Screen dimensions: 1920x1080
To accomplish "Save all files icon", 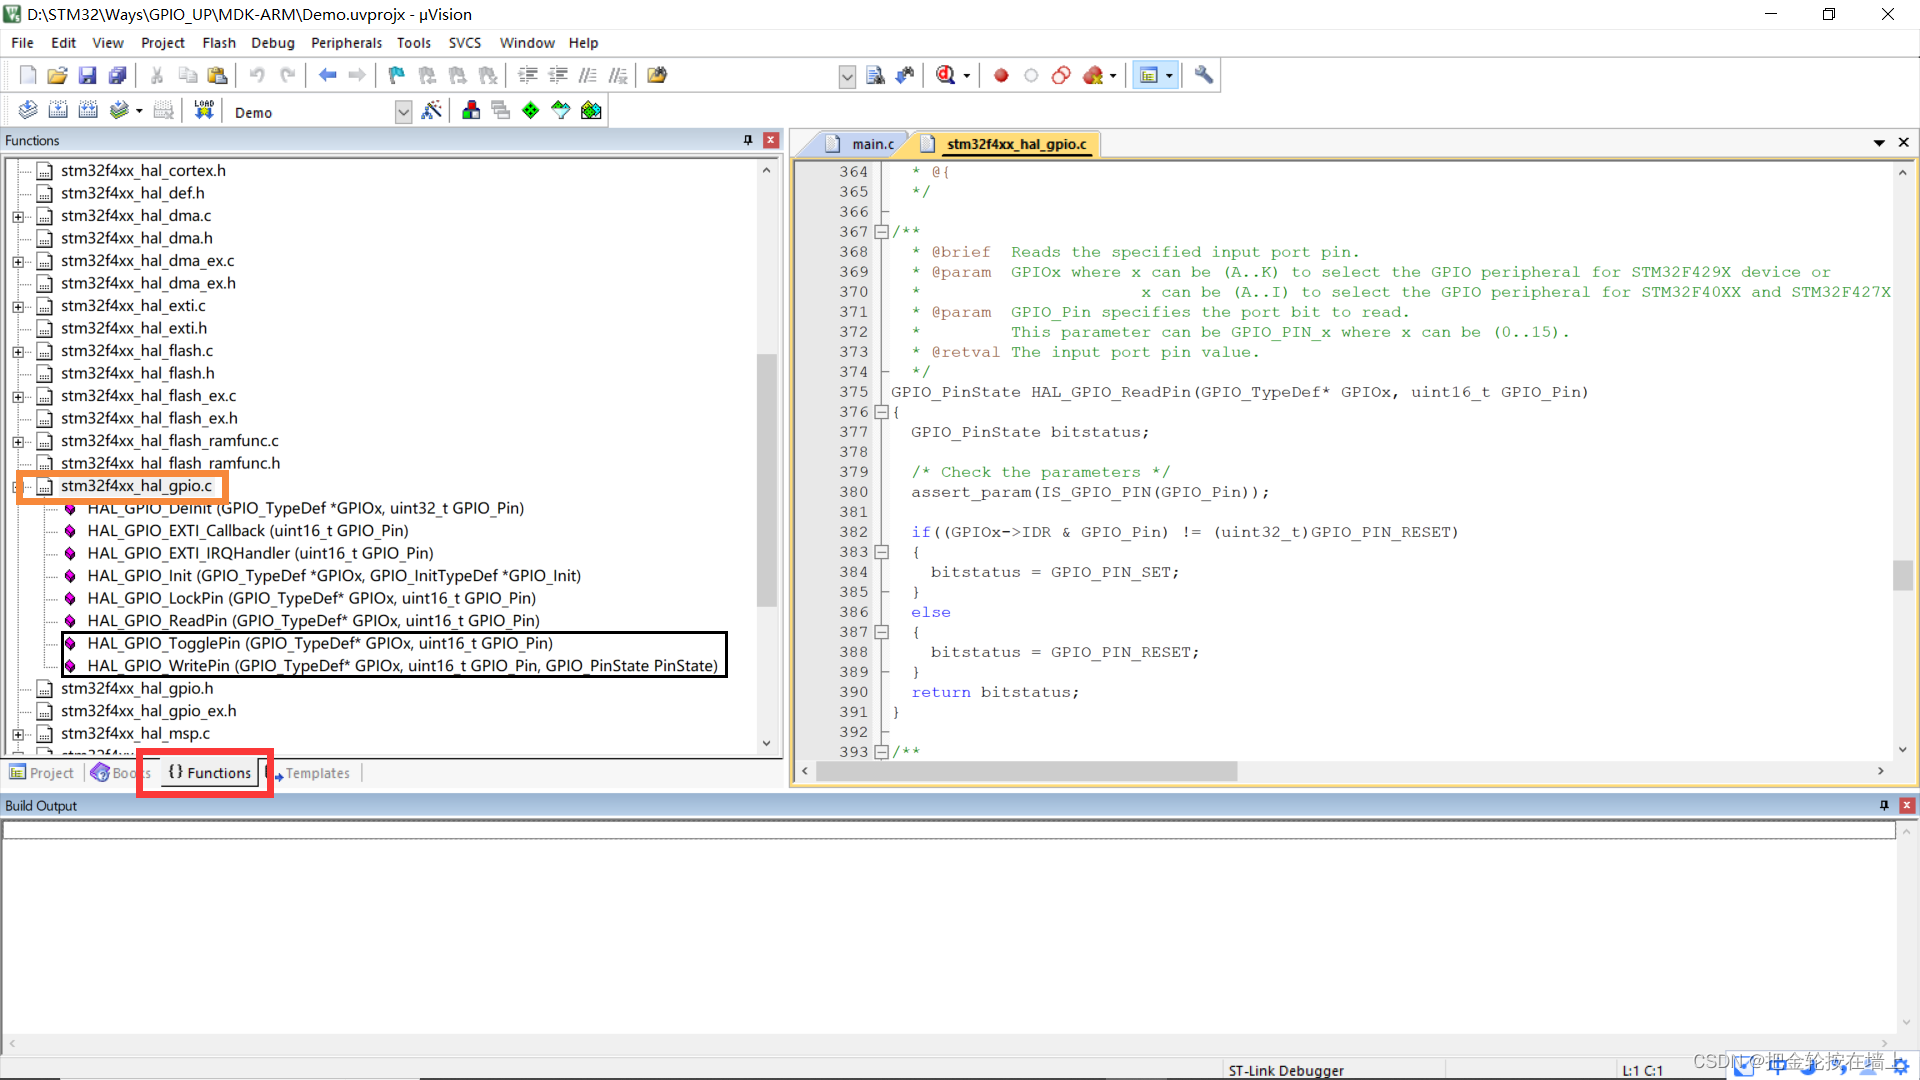I will [x=118, y=75].
